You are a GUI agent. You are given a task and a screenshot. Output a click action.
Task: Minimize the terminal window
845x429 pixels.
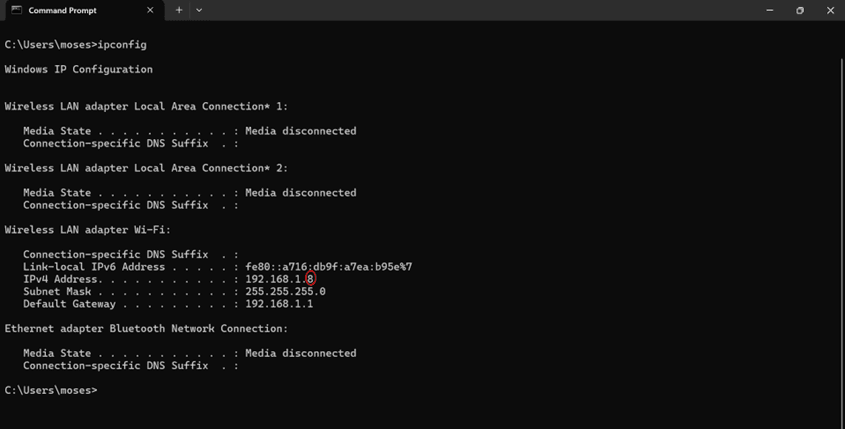770,10
